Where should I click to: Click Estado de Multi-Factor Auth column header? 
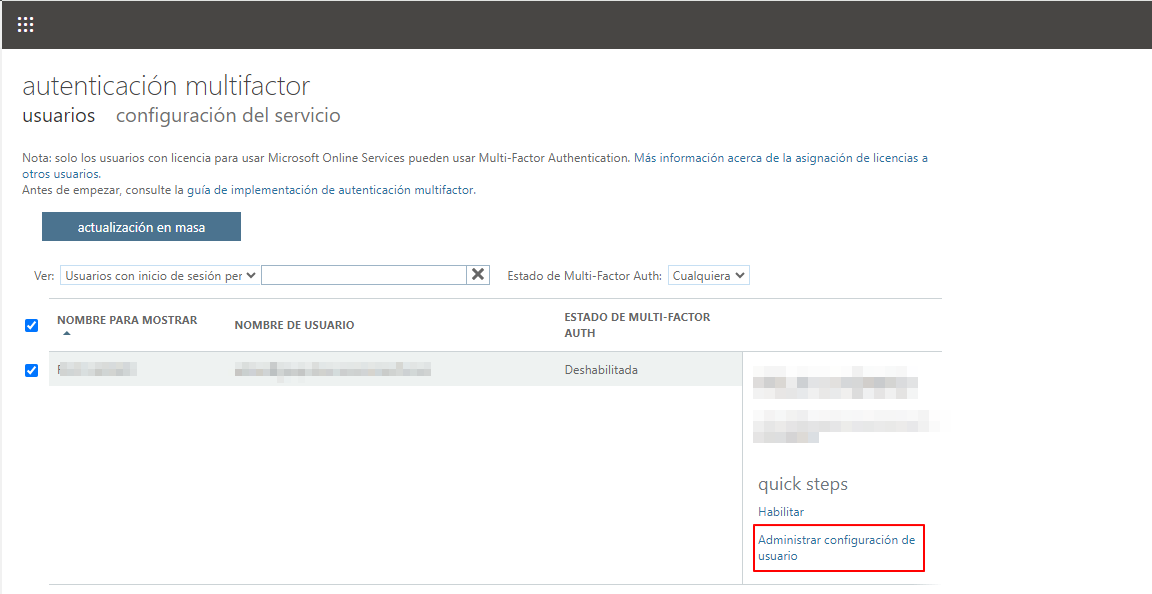(637, 325)
